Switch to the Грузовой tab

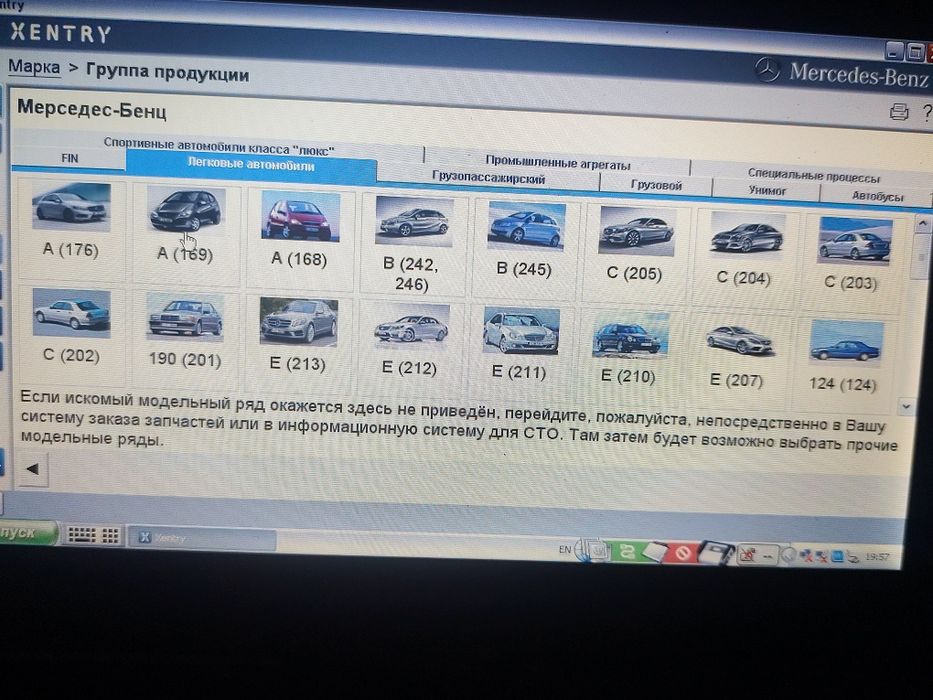point(656,185)
